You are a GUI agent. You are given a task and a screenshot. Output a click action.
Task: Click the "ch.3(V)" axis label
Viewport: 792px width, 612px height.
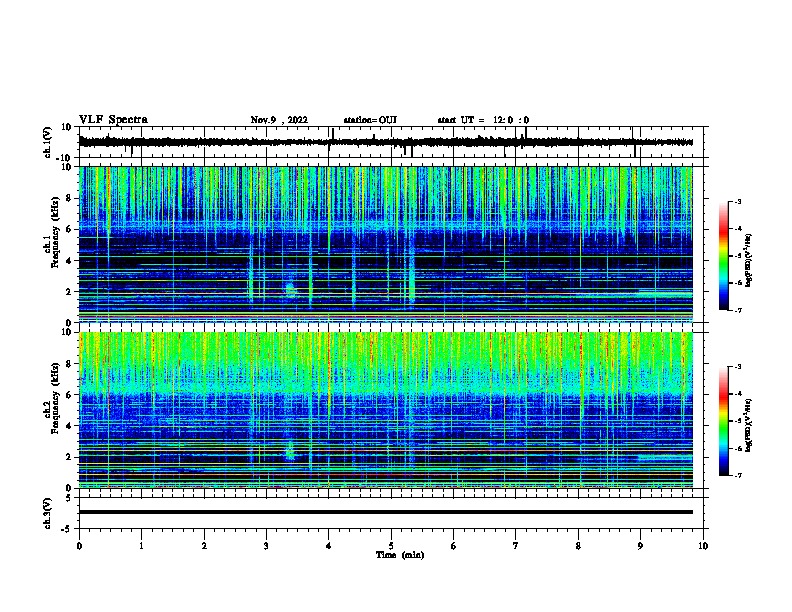(x=47, y=513)
